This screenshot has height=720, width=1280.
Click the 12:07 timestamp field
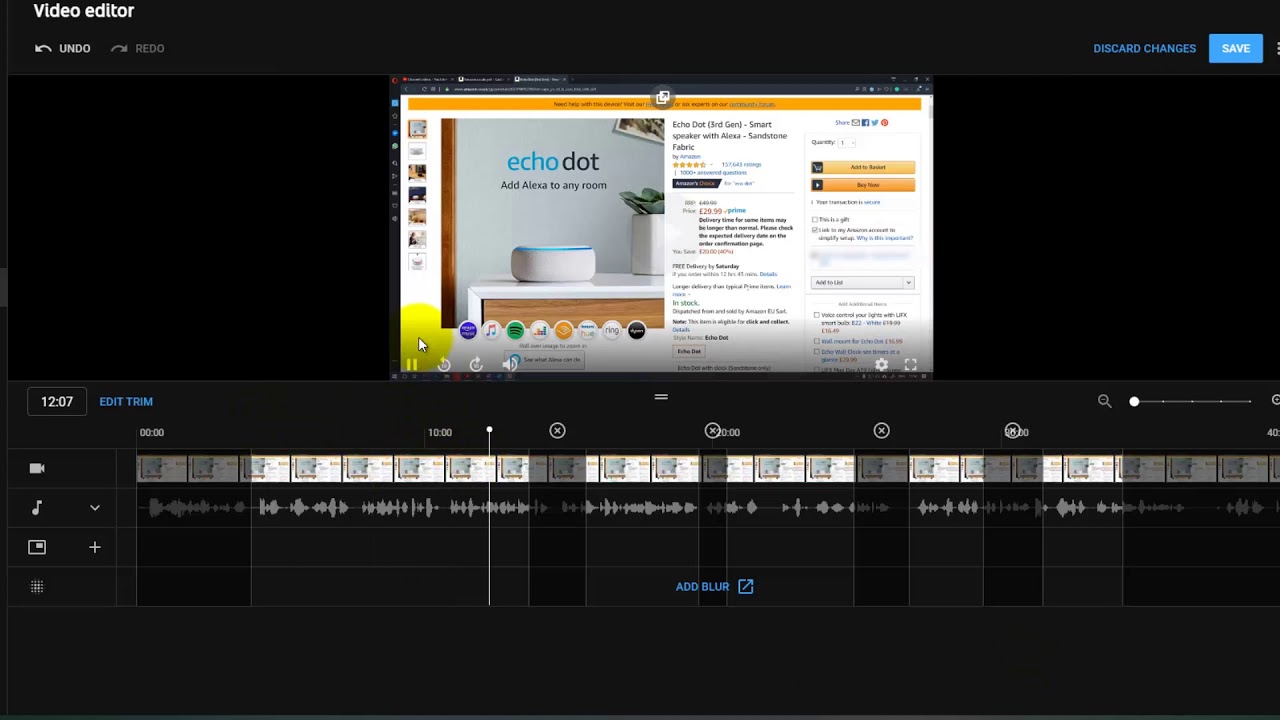point(57,401)
